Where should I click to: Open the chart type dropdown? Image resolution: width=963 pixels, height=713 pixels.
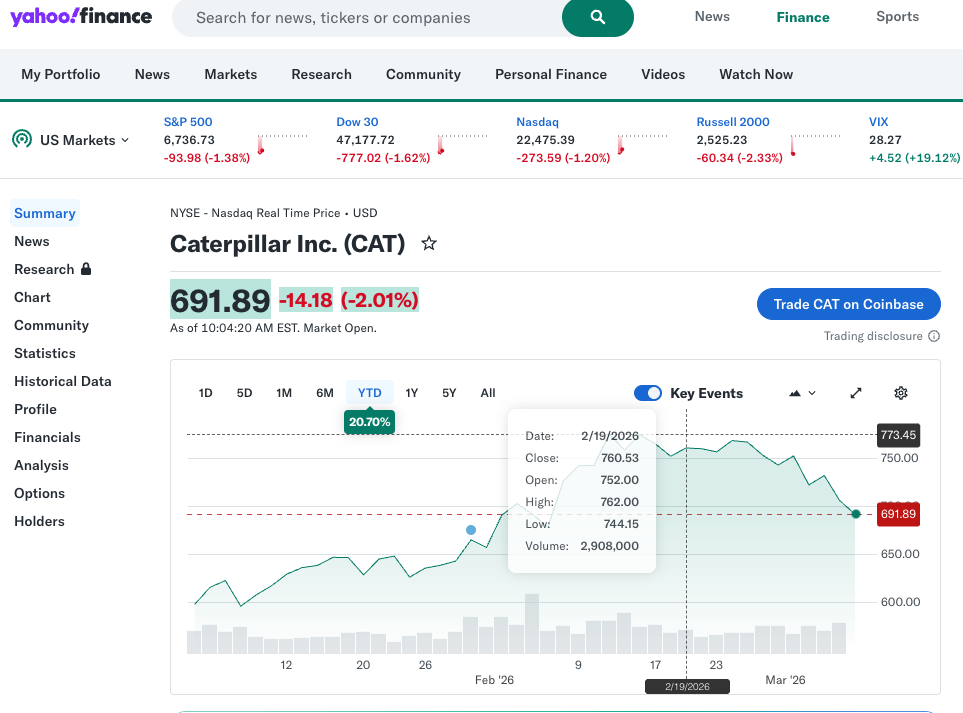coord(802,393)
